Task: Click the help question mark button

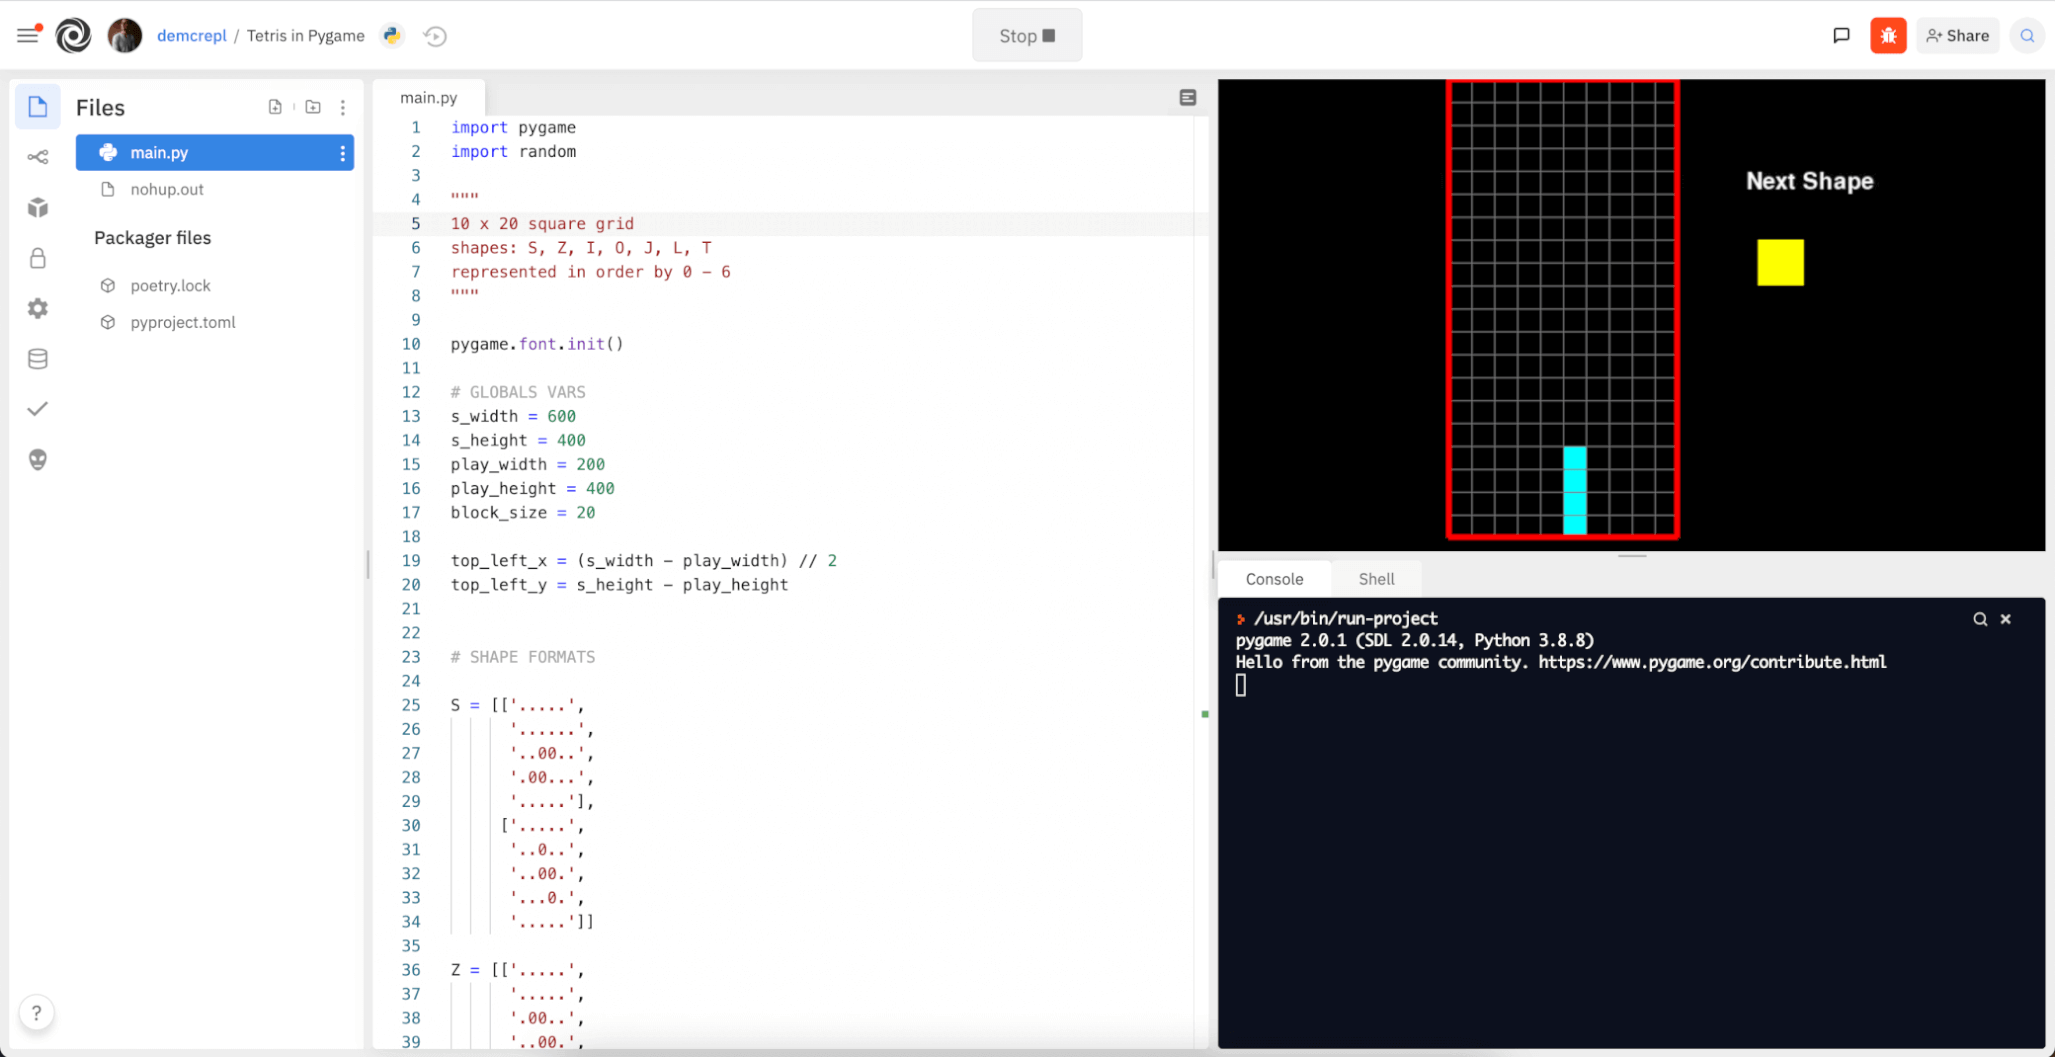Action: (36, 1013)
